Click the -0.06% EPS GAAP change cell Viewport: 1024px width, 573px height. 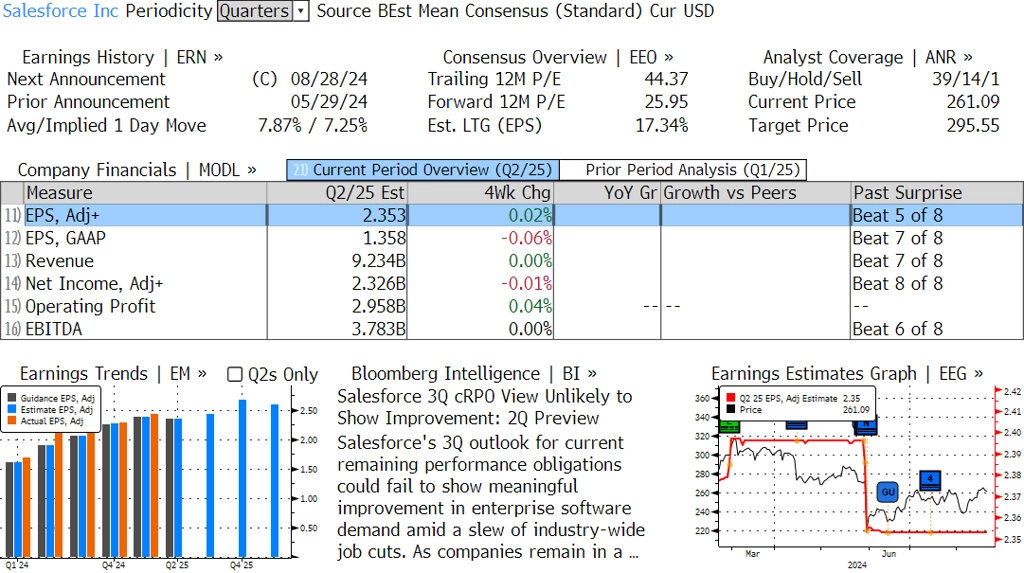click(x=526, y=238)
